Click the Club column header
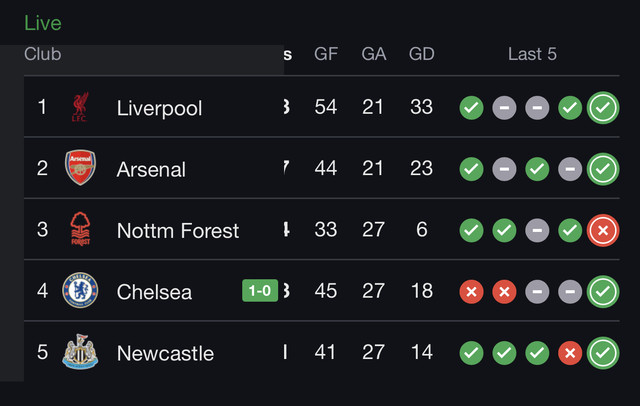640x406 pixels. pos(42,54)
